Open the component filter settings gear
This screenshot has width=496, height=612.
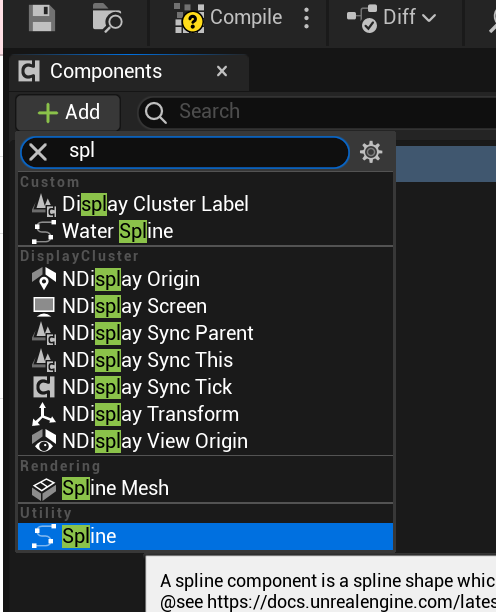371,152
